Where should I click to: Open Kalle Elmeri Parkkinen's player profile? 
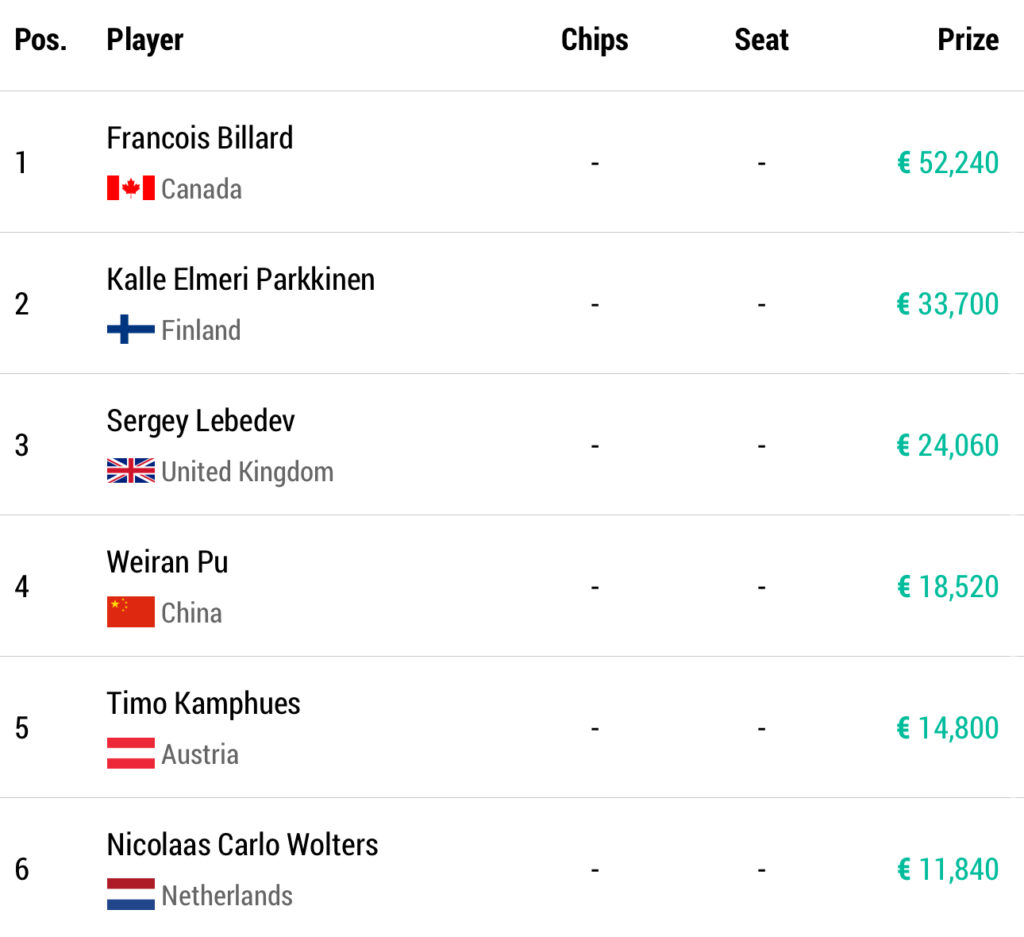[241, 279]
